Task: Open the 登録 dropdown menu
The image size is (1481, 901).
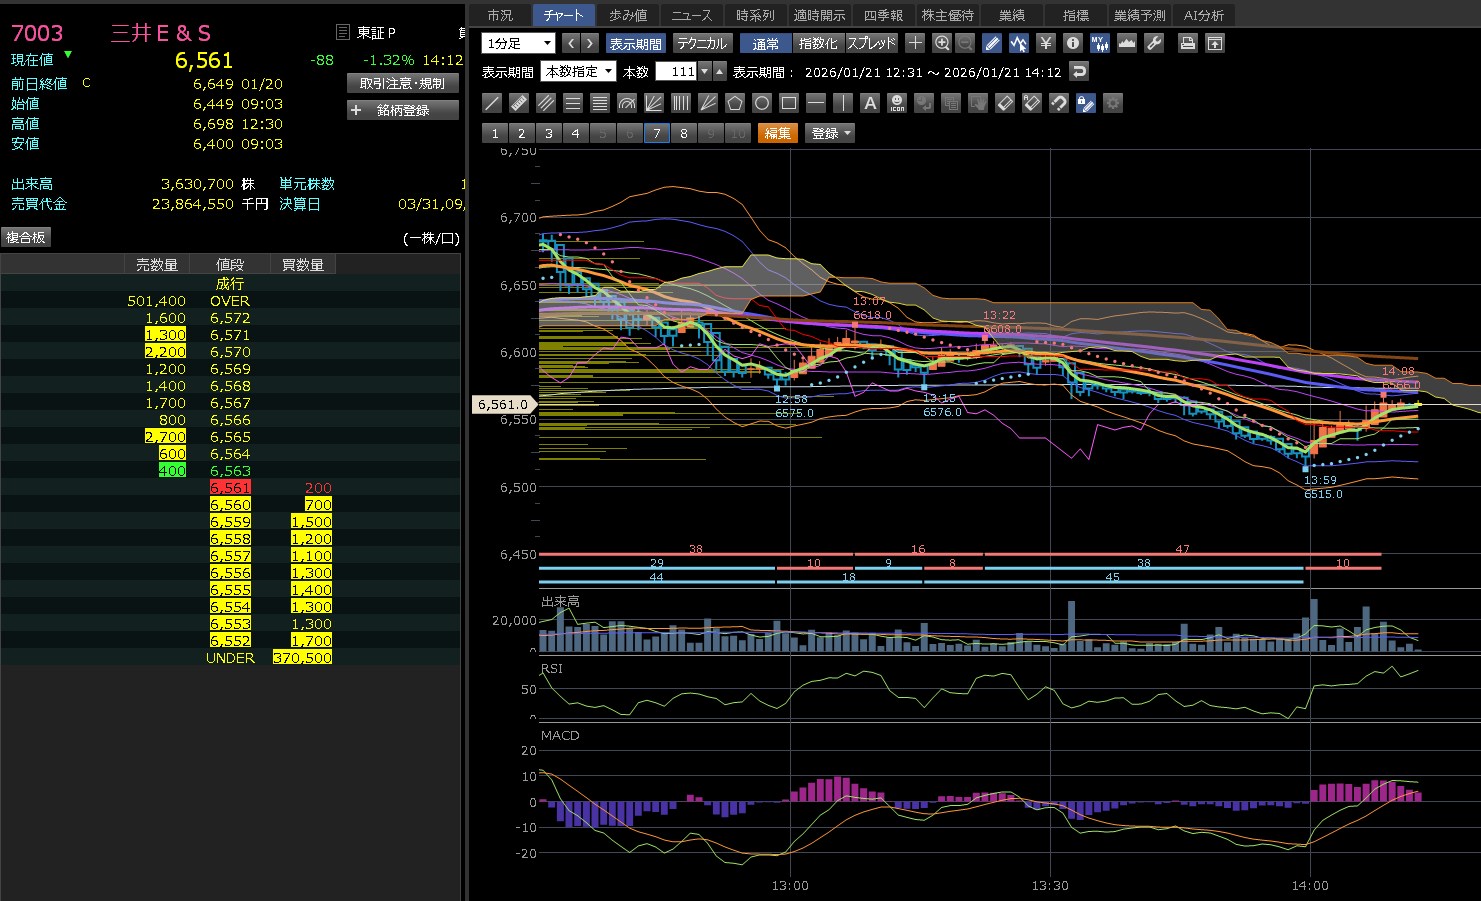Action: click(830, 133)
